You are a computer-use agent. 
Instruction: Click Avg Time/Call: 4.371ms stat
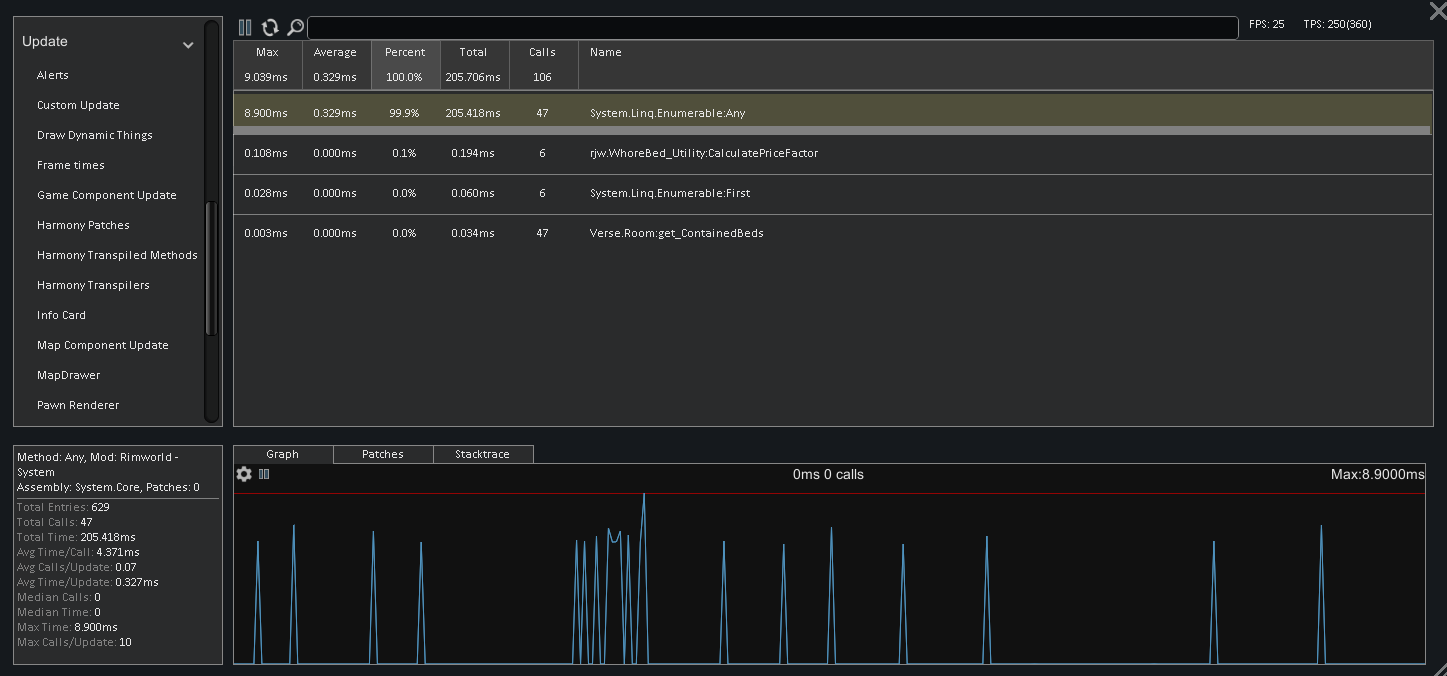(x=78, y=552)
